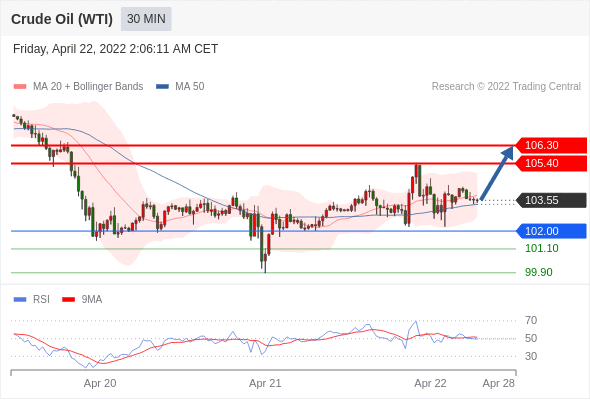Select the Apr 21 date marker
Screen dimensions: 590x400
pyautogui.click(x=265, y=383)
